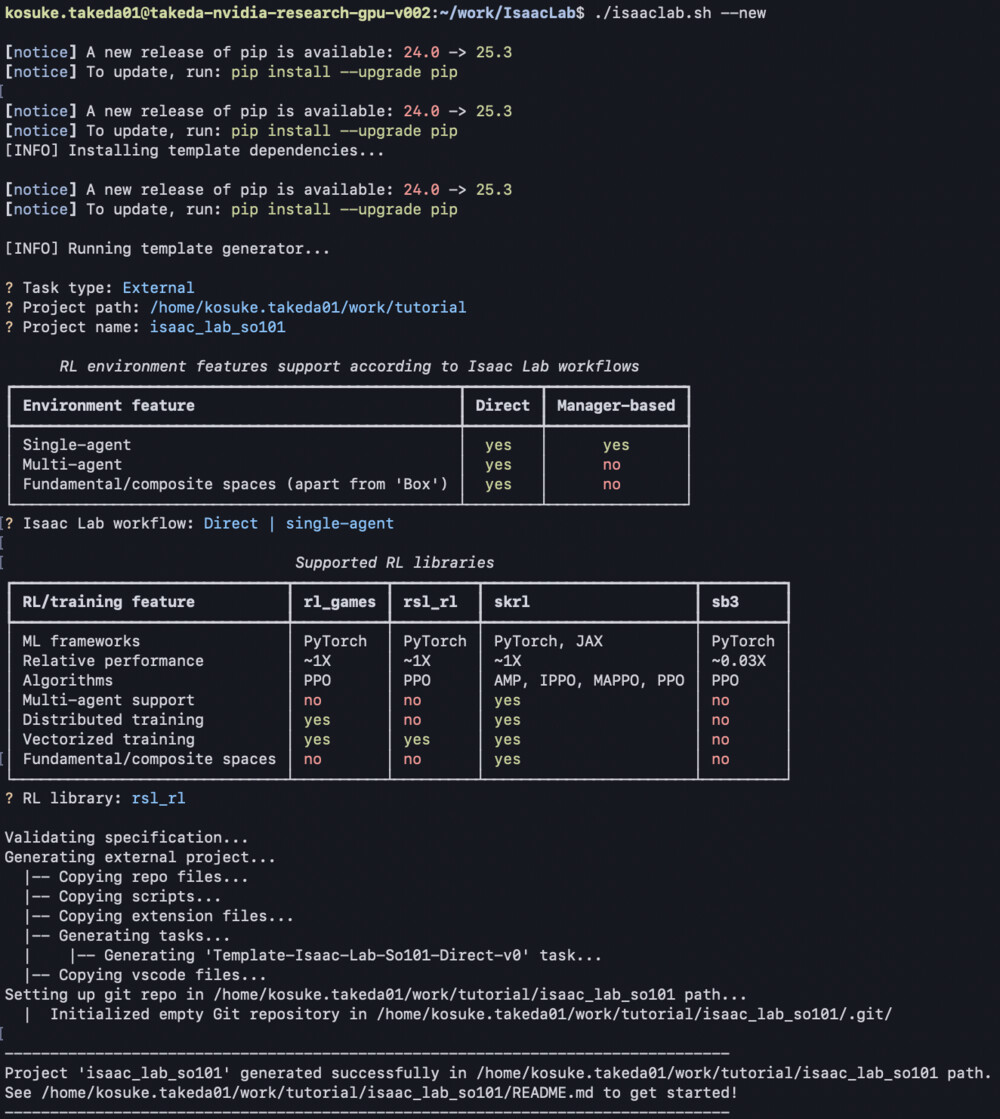Click '[INFO] Running template generator...' line
1000x1119 pixels.
(167, 248)
